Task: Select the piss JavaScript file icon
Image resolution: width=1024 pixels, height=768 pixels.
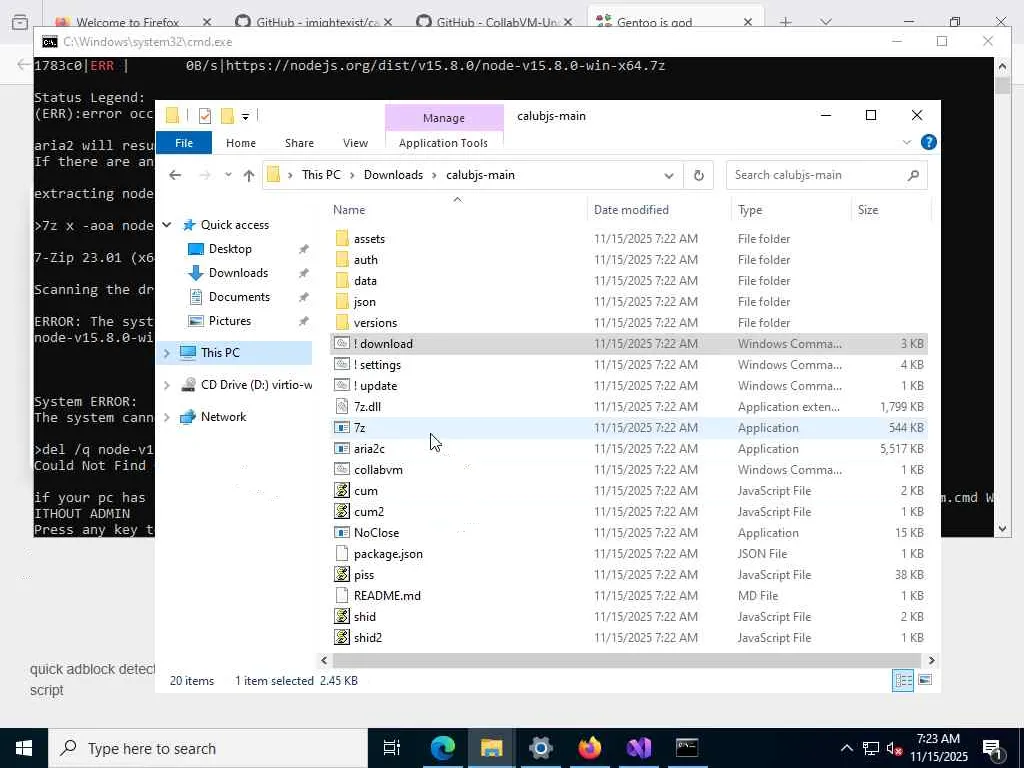Action: pos(342,574)
